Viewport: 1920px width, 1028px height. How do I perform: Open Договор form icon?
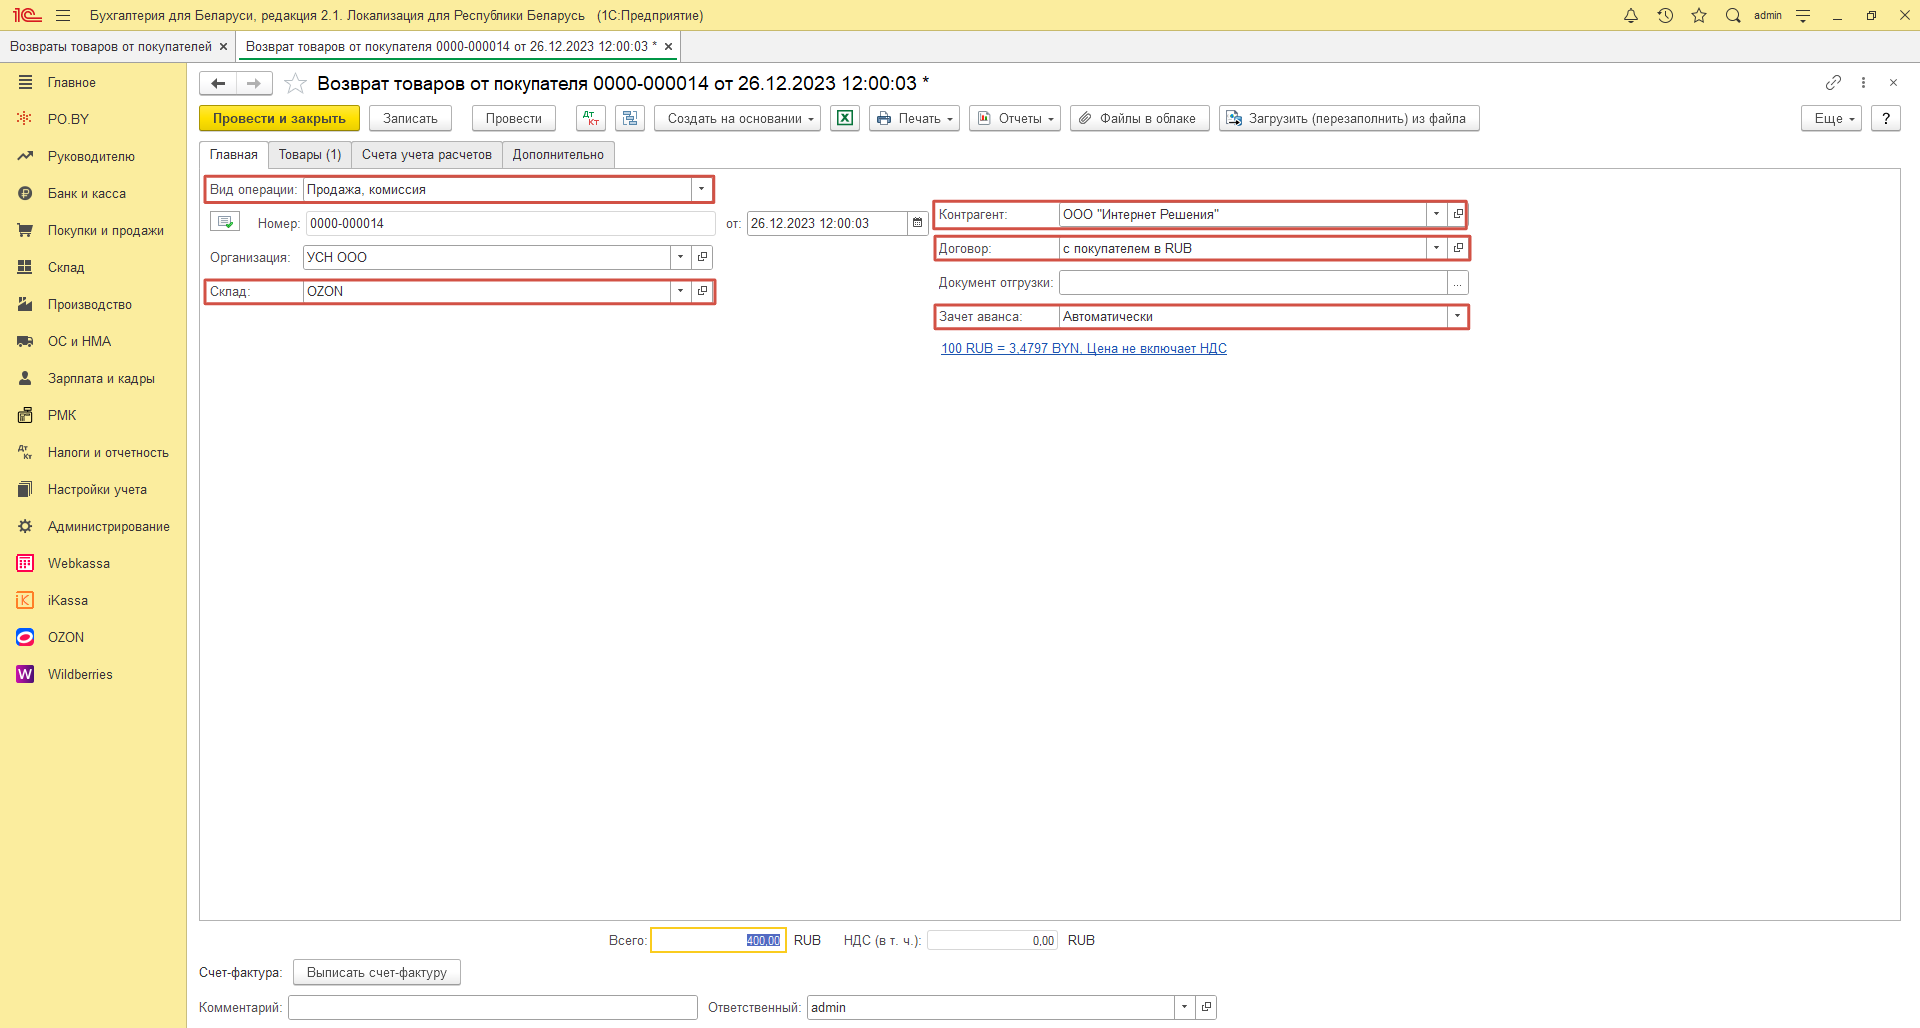[x=1458, y=248]
